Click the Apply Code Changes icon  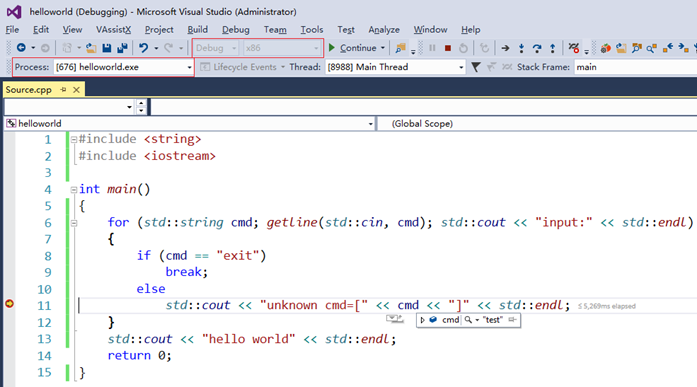point(485,48)
